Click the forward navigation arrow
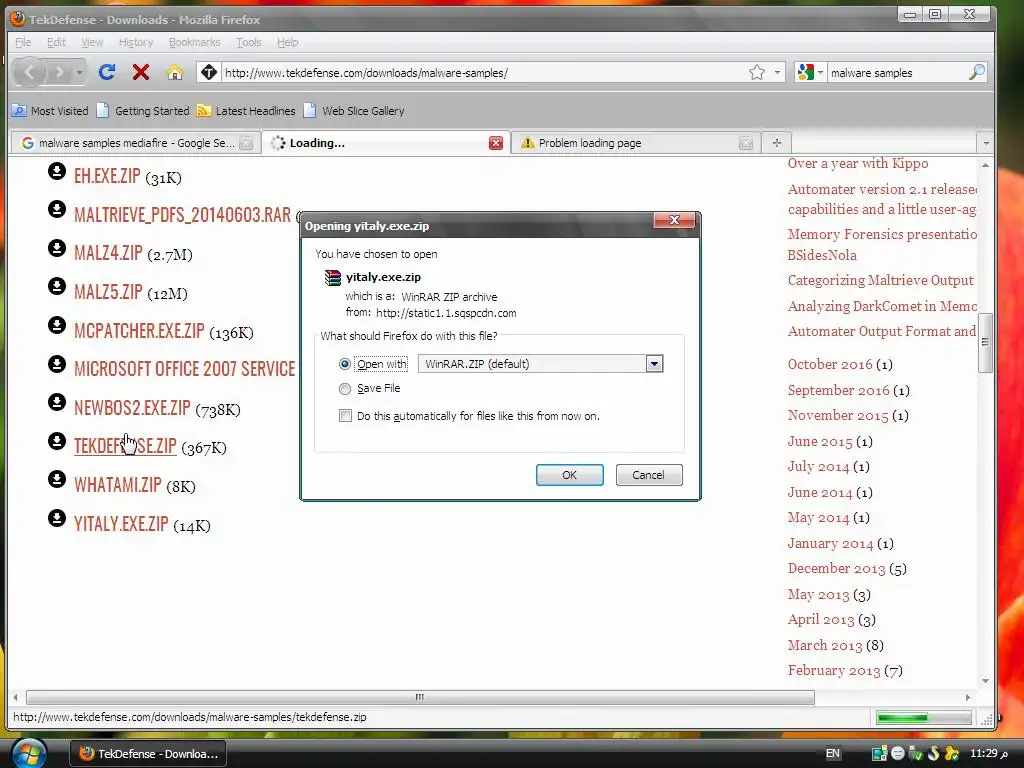 (59, 72)
